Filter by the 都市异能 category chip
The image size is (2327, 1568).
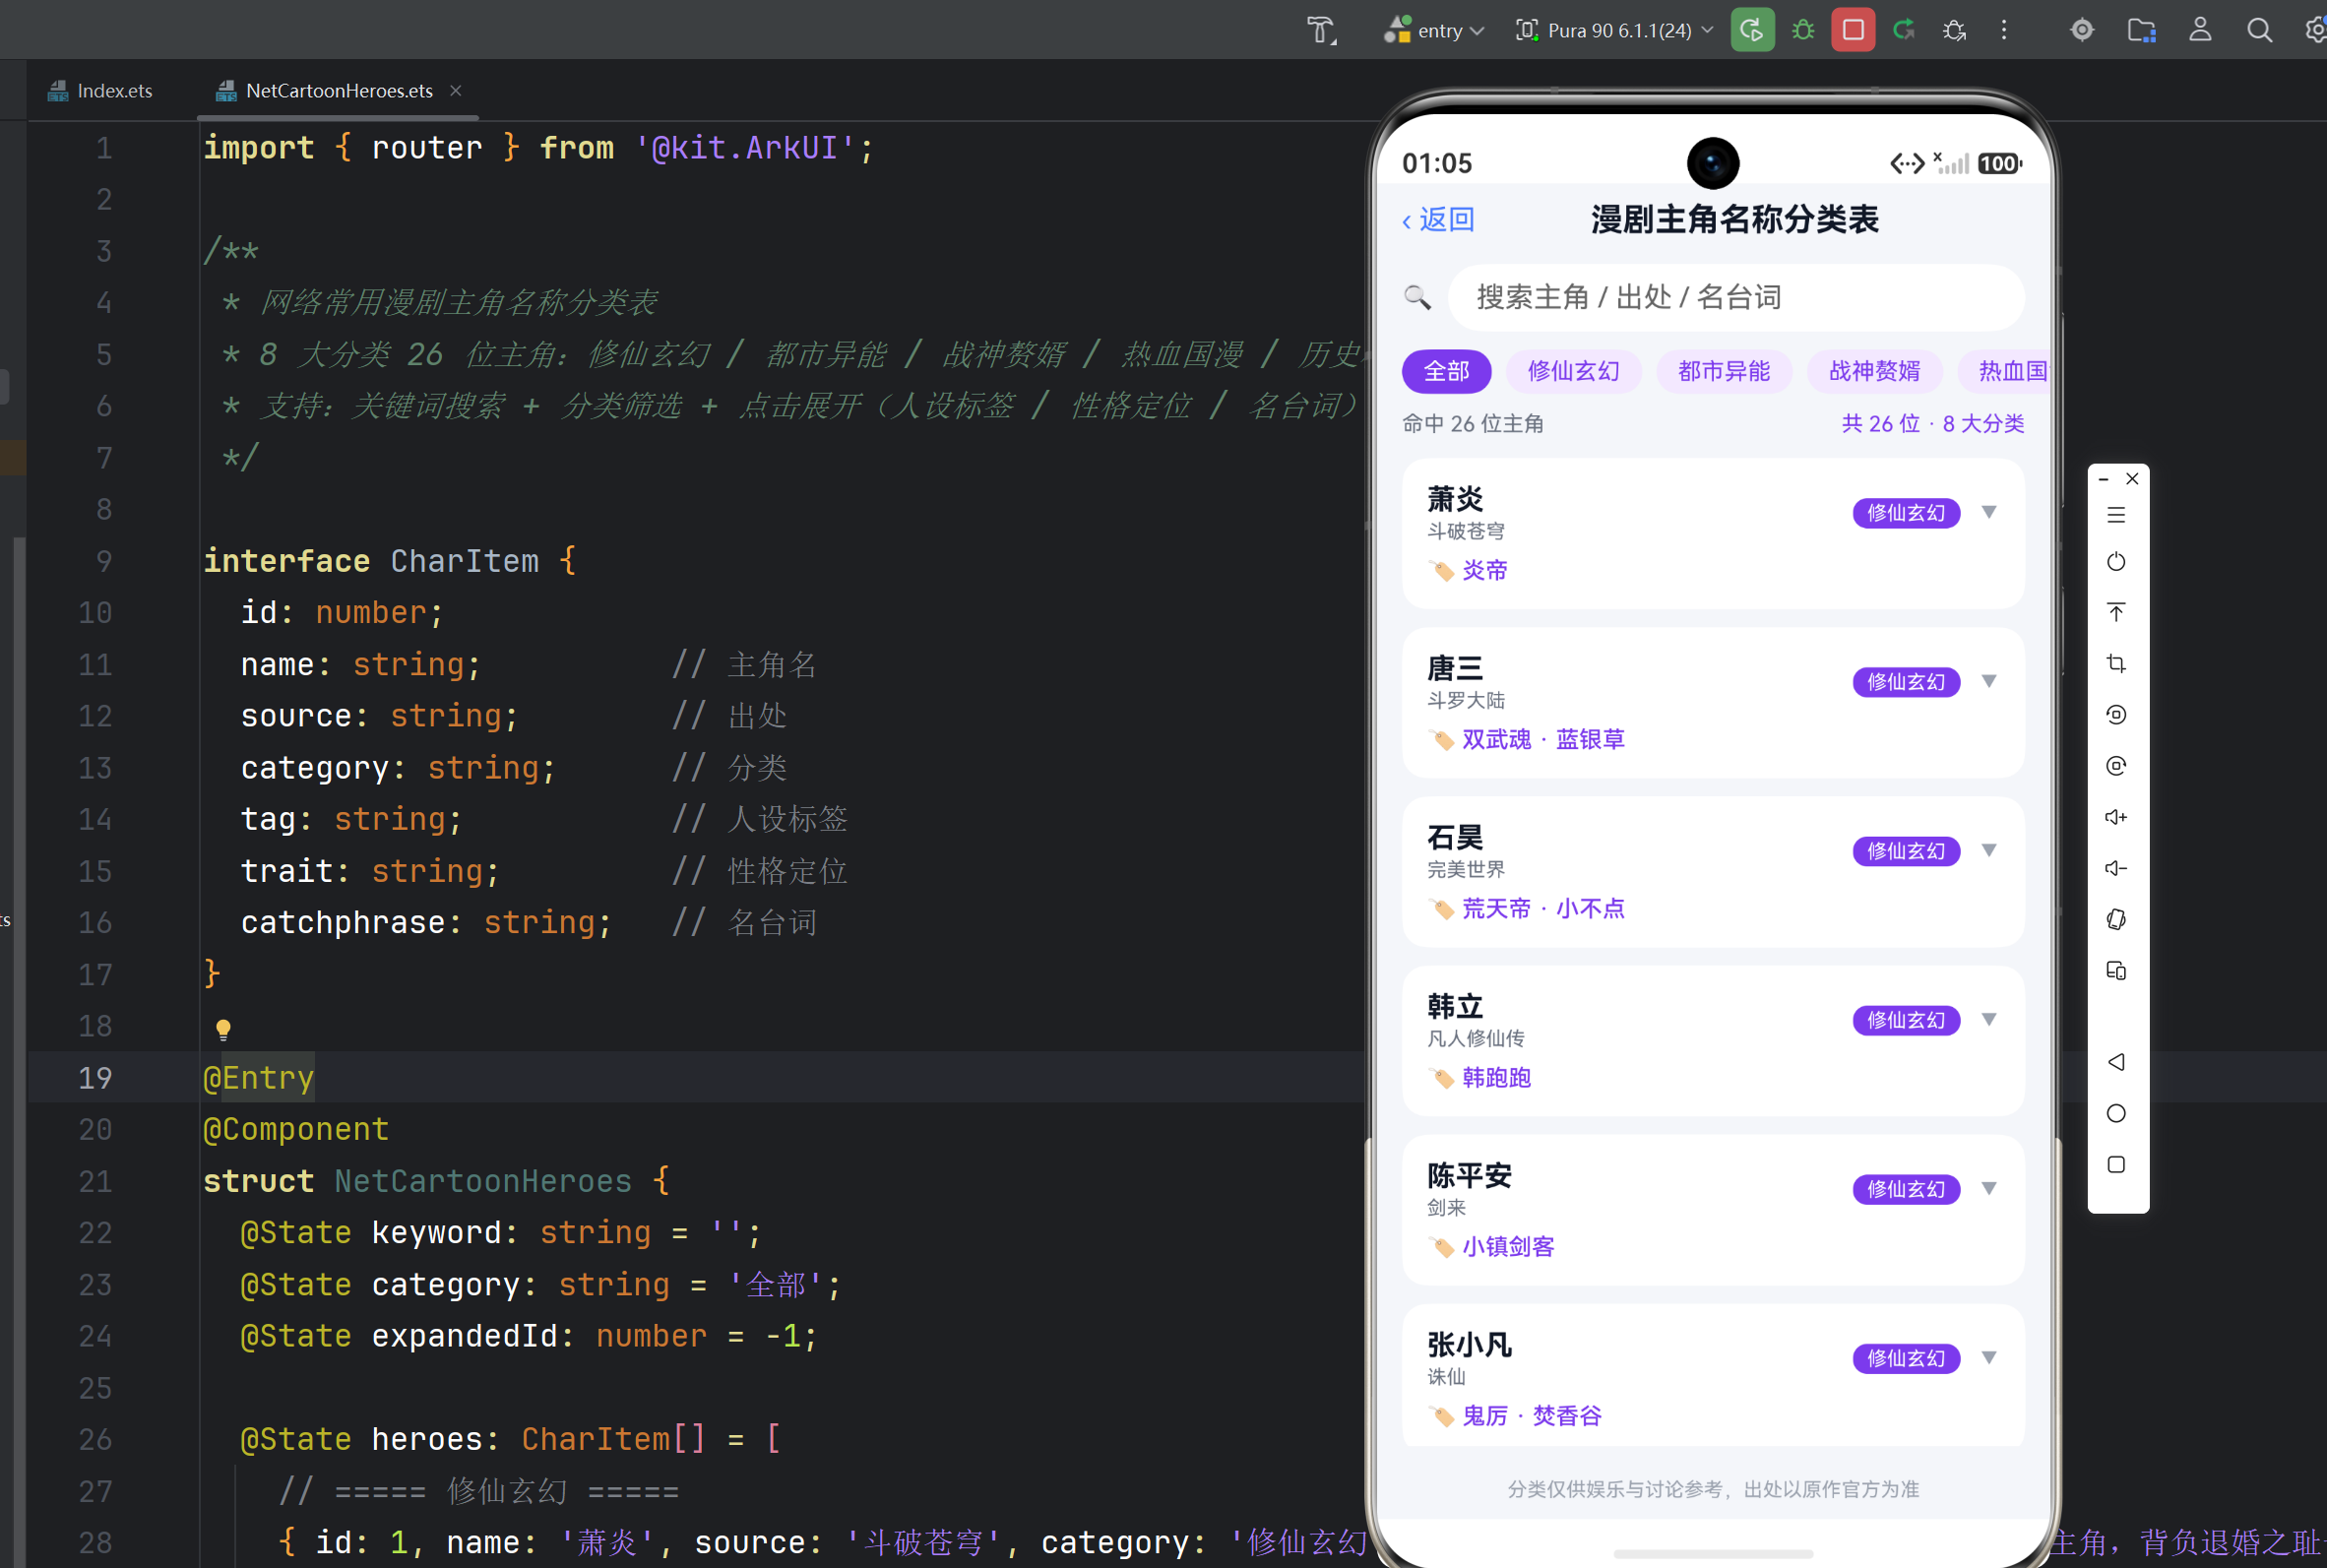pos(1724,371)
